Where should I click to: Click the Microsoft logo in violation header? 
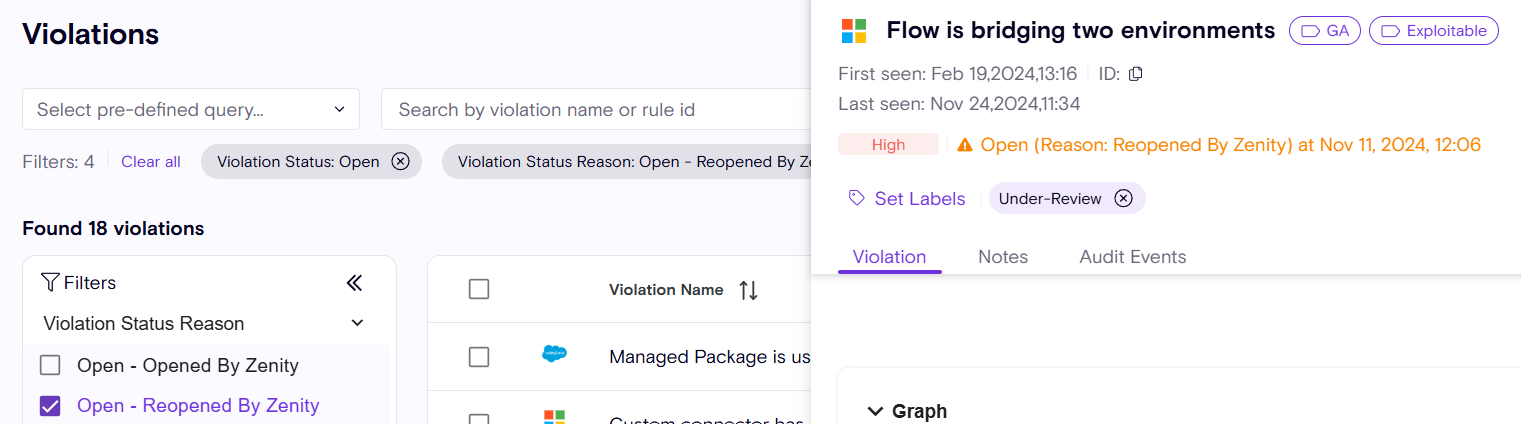pos(854,31)
